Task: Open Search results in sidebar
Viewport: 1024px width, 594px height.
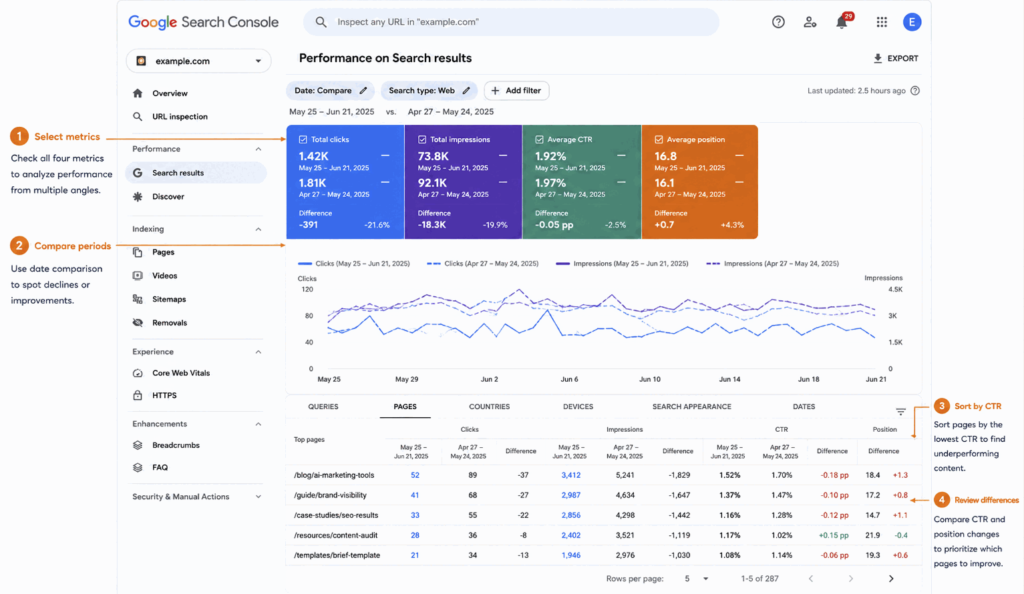Action: (196, 173)
